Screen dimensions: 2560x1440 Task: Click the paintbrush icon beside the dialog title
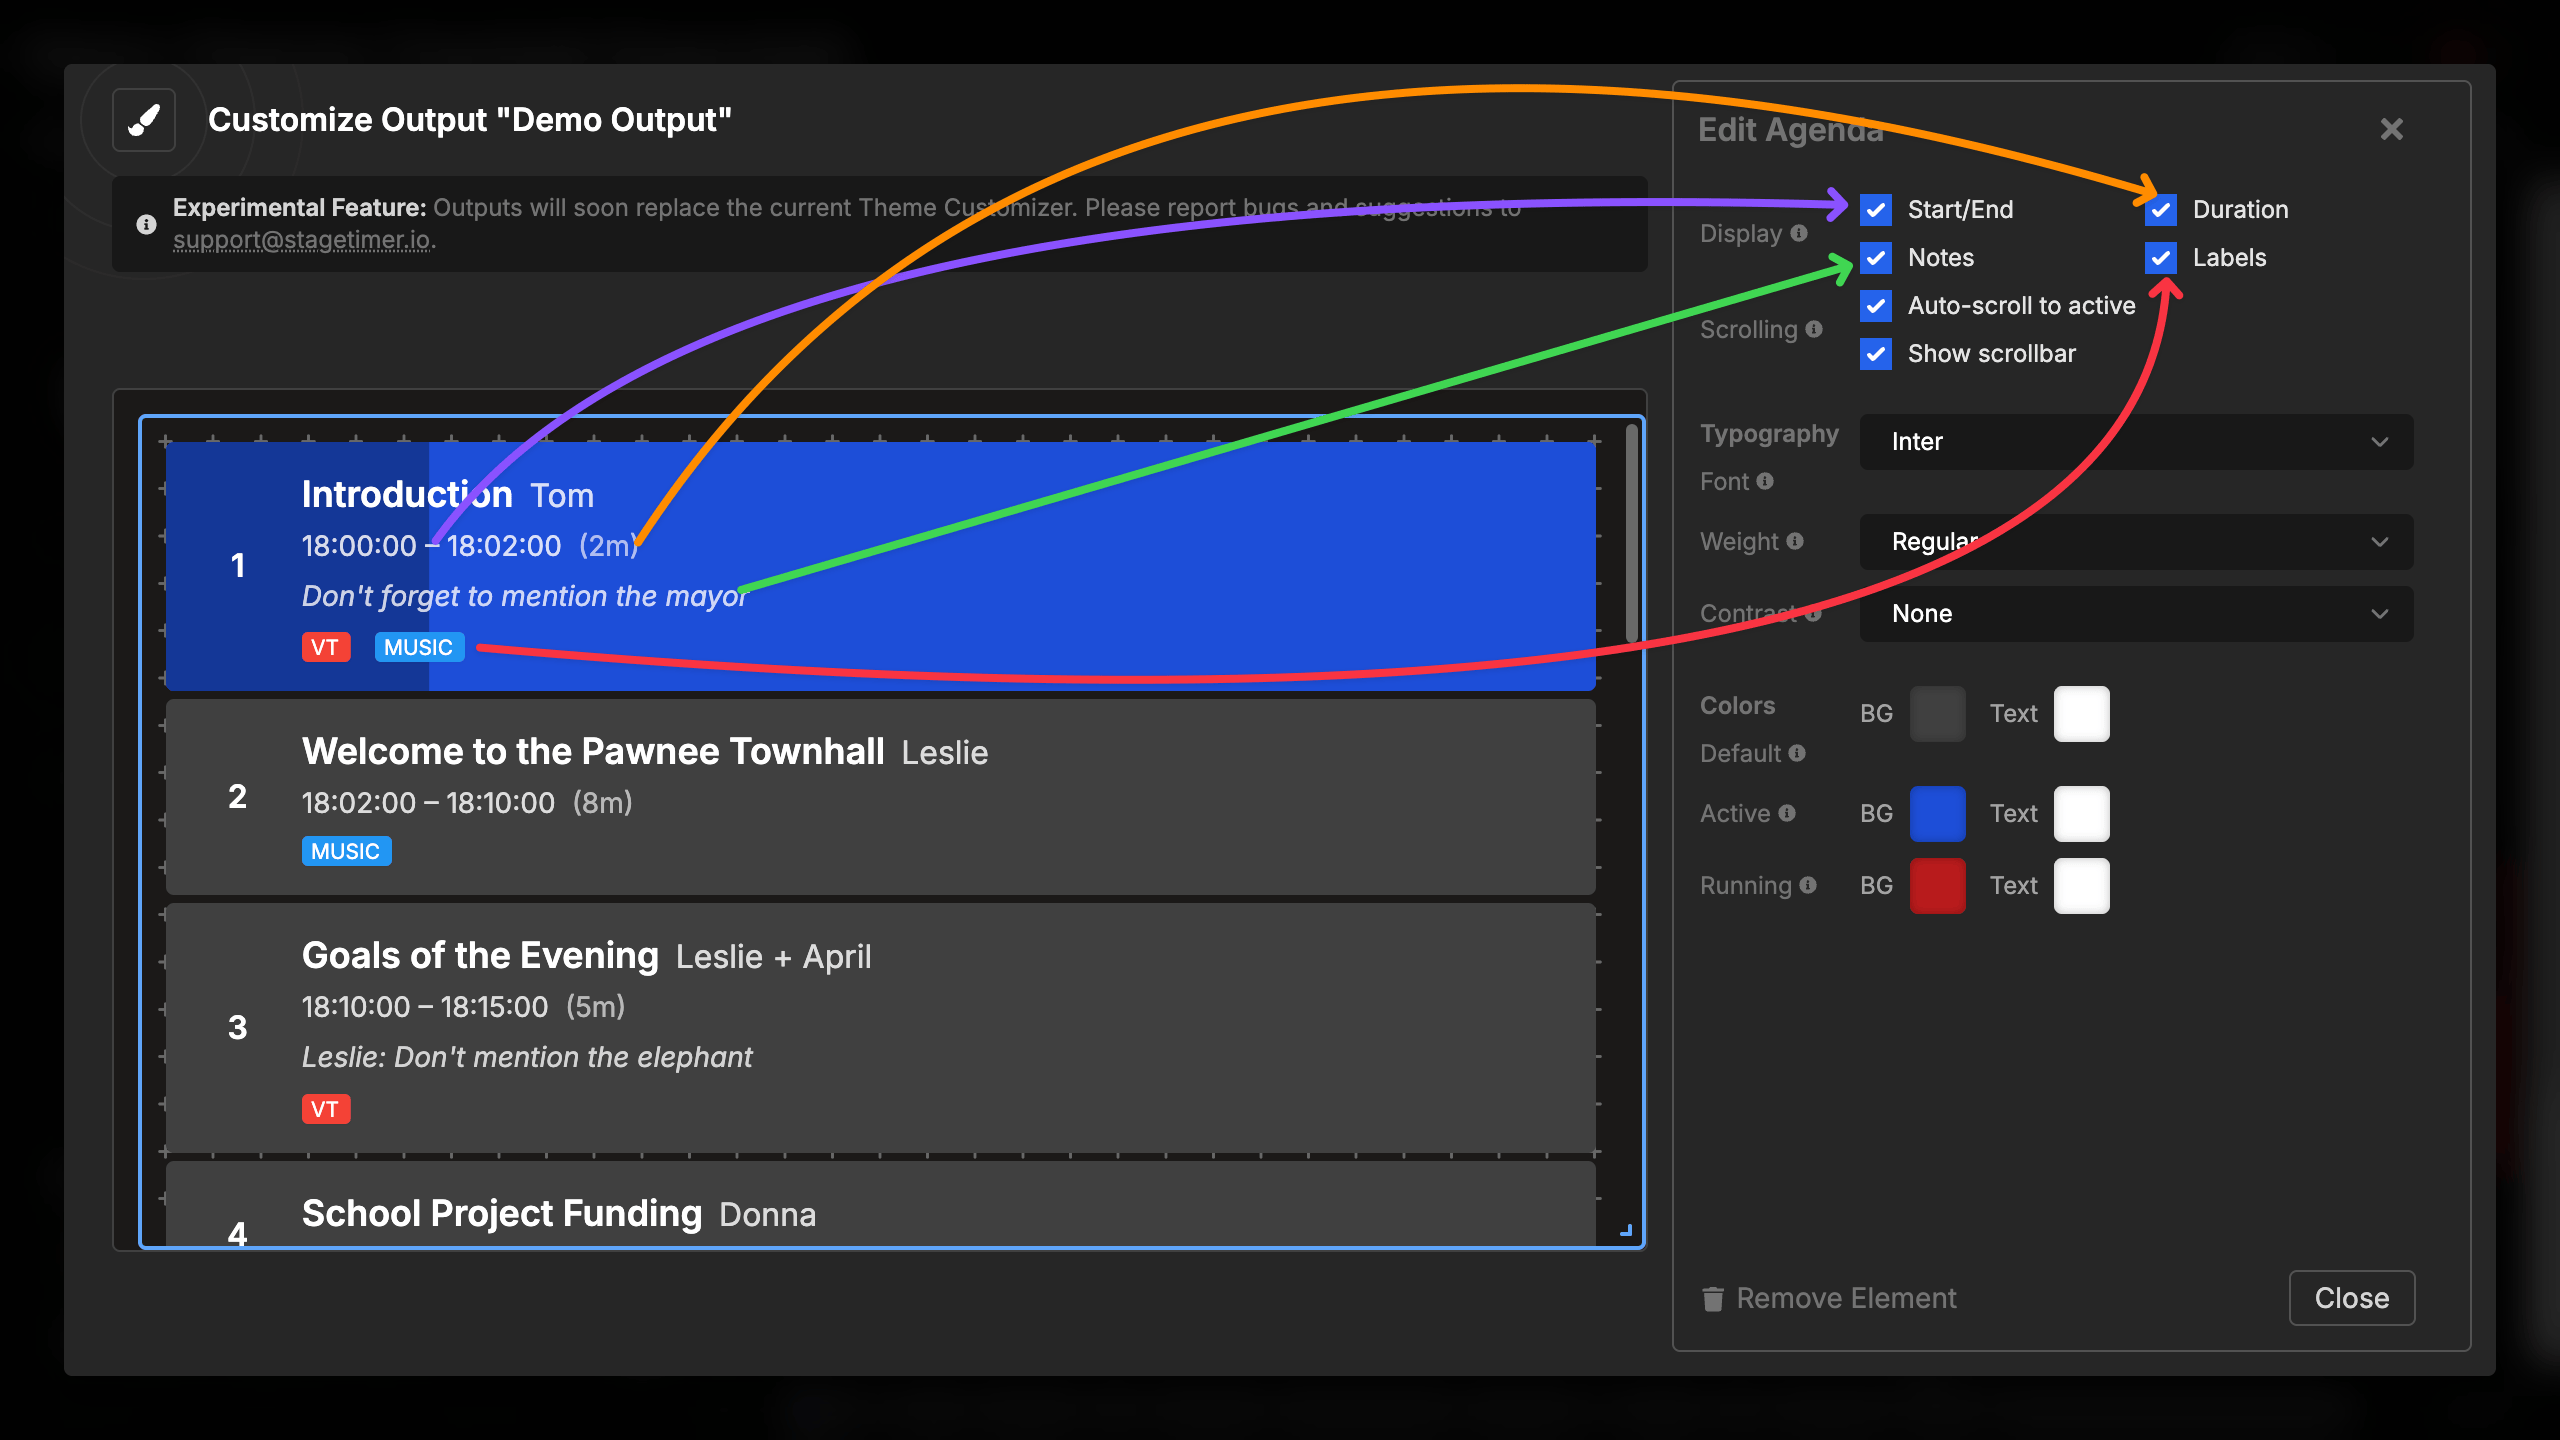pyautogui.click(x=142, y=120)
